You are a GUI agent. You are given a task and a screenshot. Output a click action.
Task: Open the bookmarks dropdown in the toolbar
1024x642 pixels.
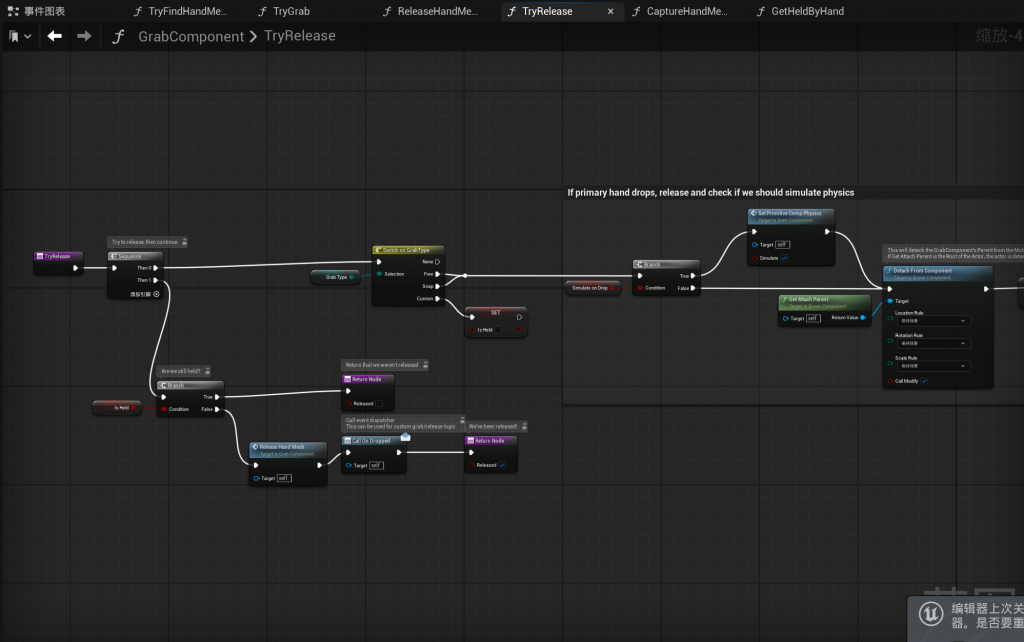tap(20, 36)
